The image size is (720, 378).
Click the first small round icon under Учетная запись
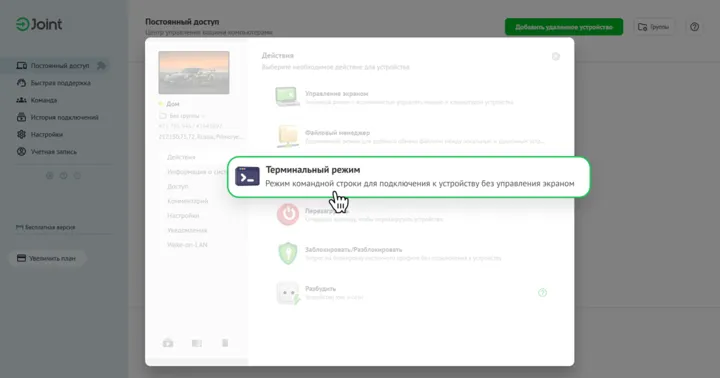pyautogui.click(x=50, y=175)
